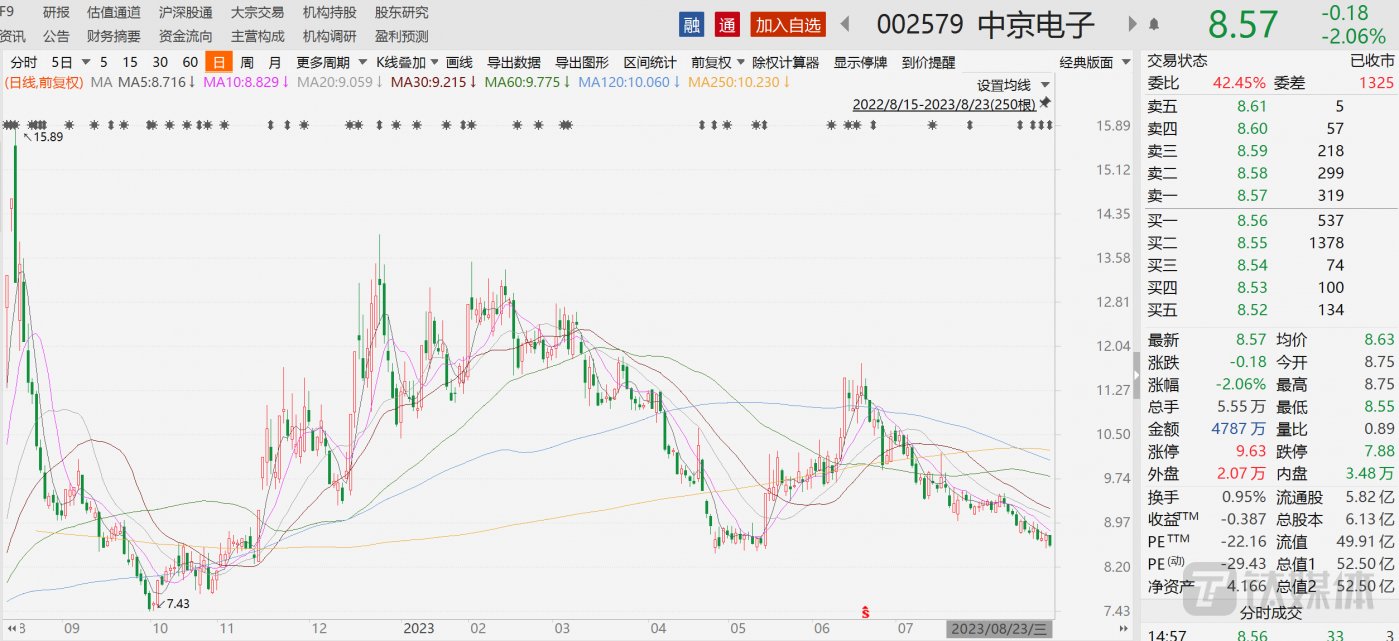Open the 估值通道 menu item
1399x641 pixels.
(114, 12)
